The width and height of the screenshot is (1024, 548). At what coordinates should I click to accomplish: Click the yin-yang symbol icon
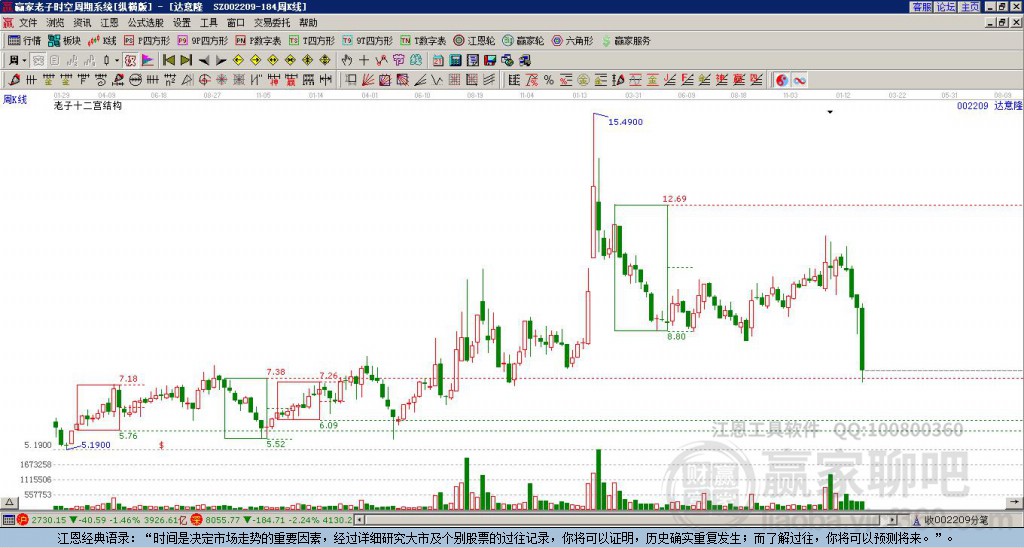[x=782, y=80]
